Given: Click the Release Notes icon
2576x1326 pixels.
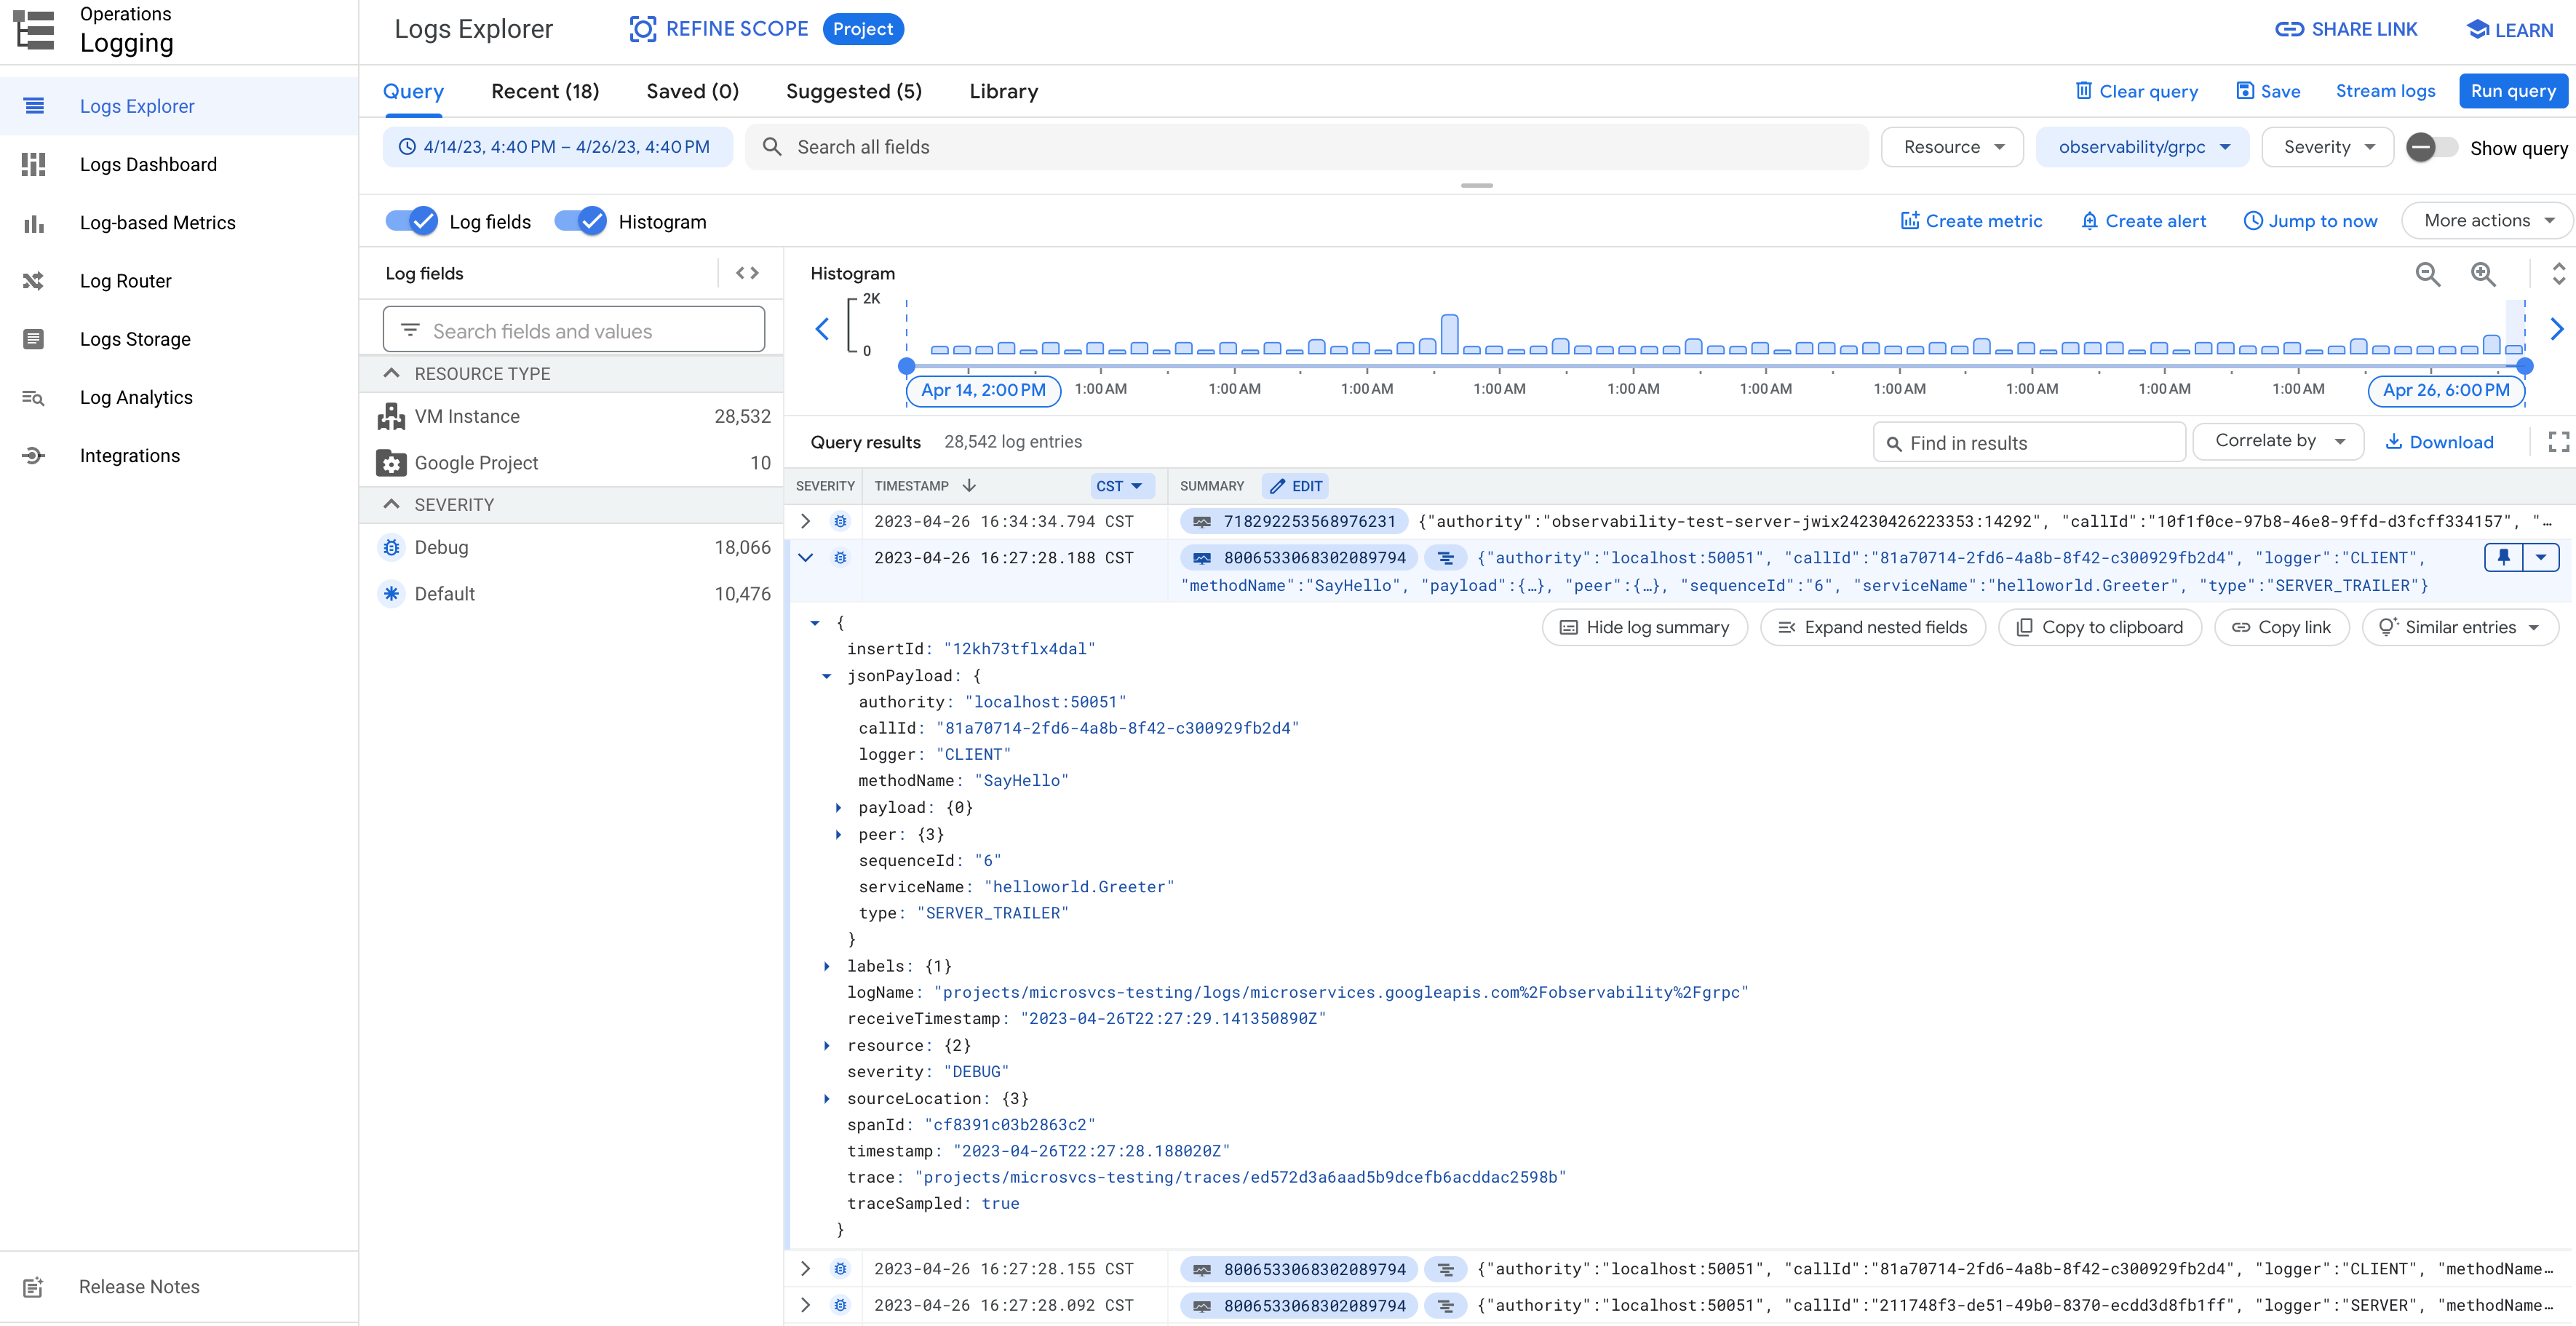Looking at the screenshot, I should click(33, 1286).
